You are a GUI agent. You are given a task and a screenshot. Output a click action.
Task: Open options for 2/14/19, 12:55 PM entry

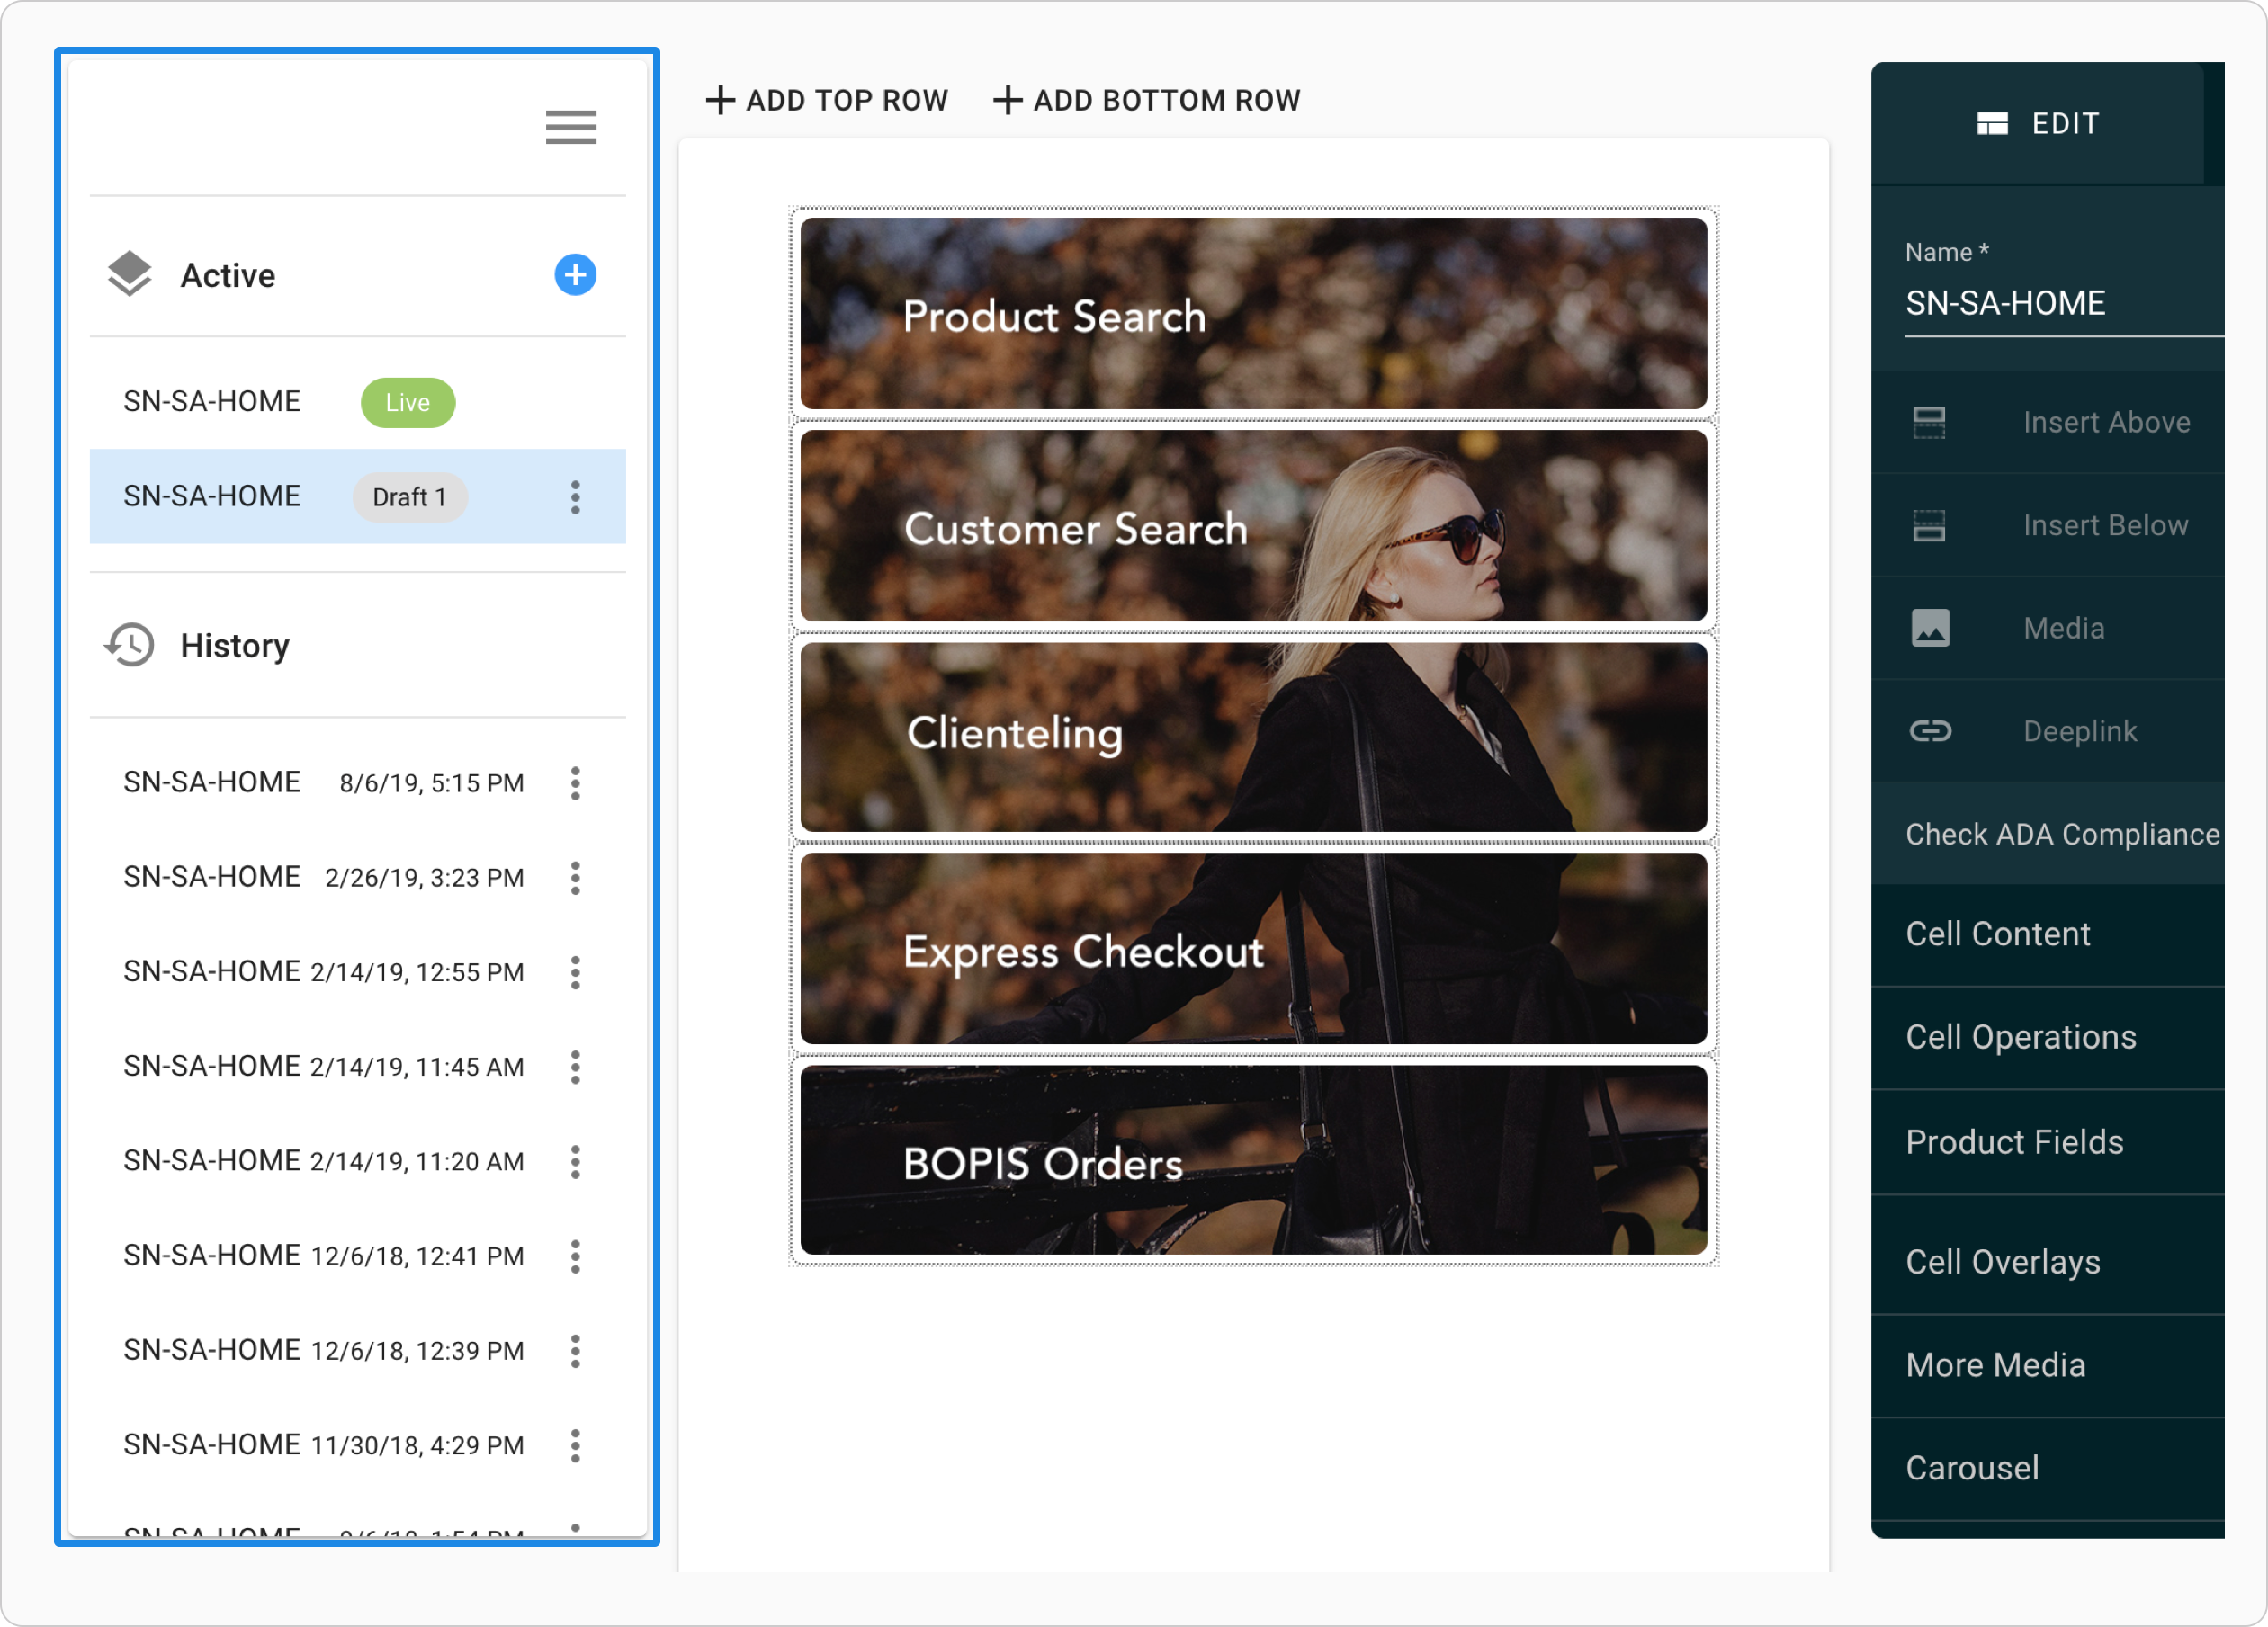(x=575, y=972)
